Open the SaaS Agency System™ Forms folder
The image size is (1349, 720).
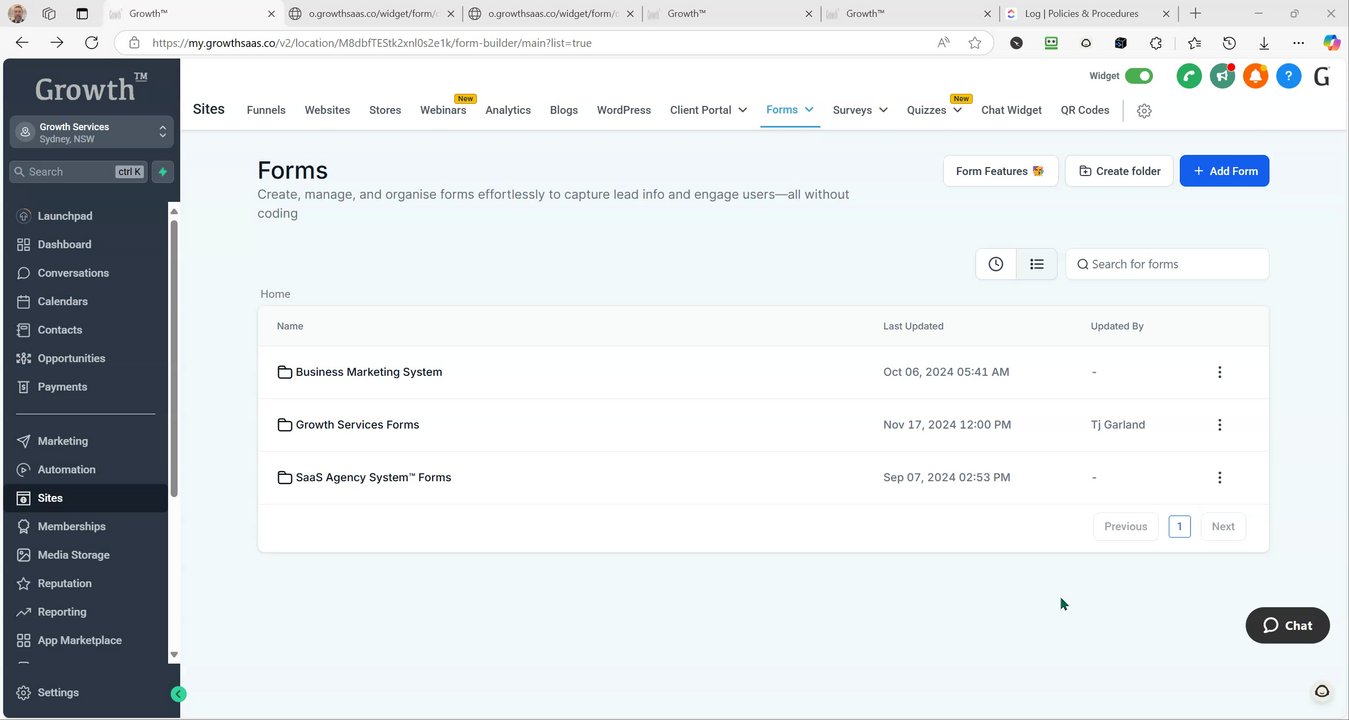click(373, 478)
